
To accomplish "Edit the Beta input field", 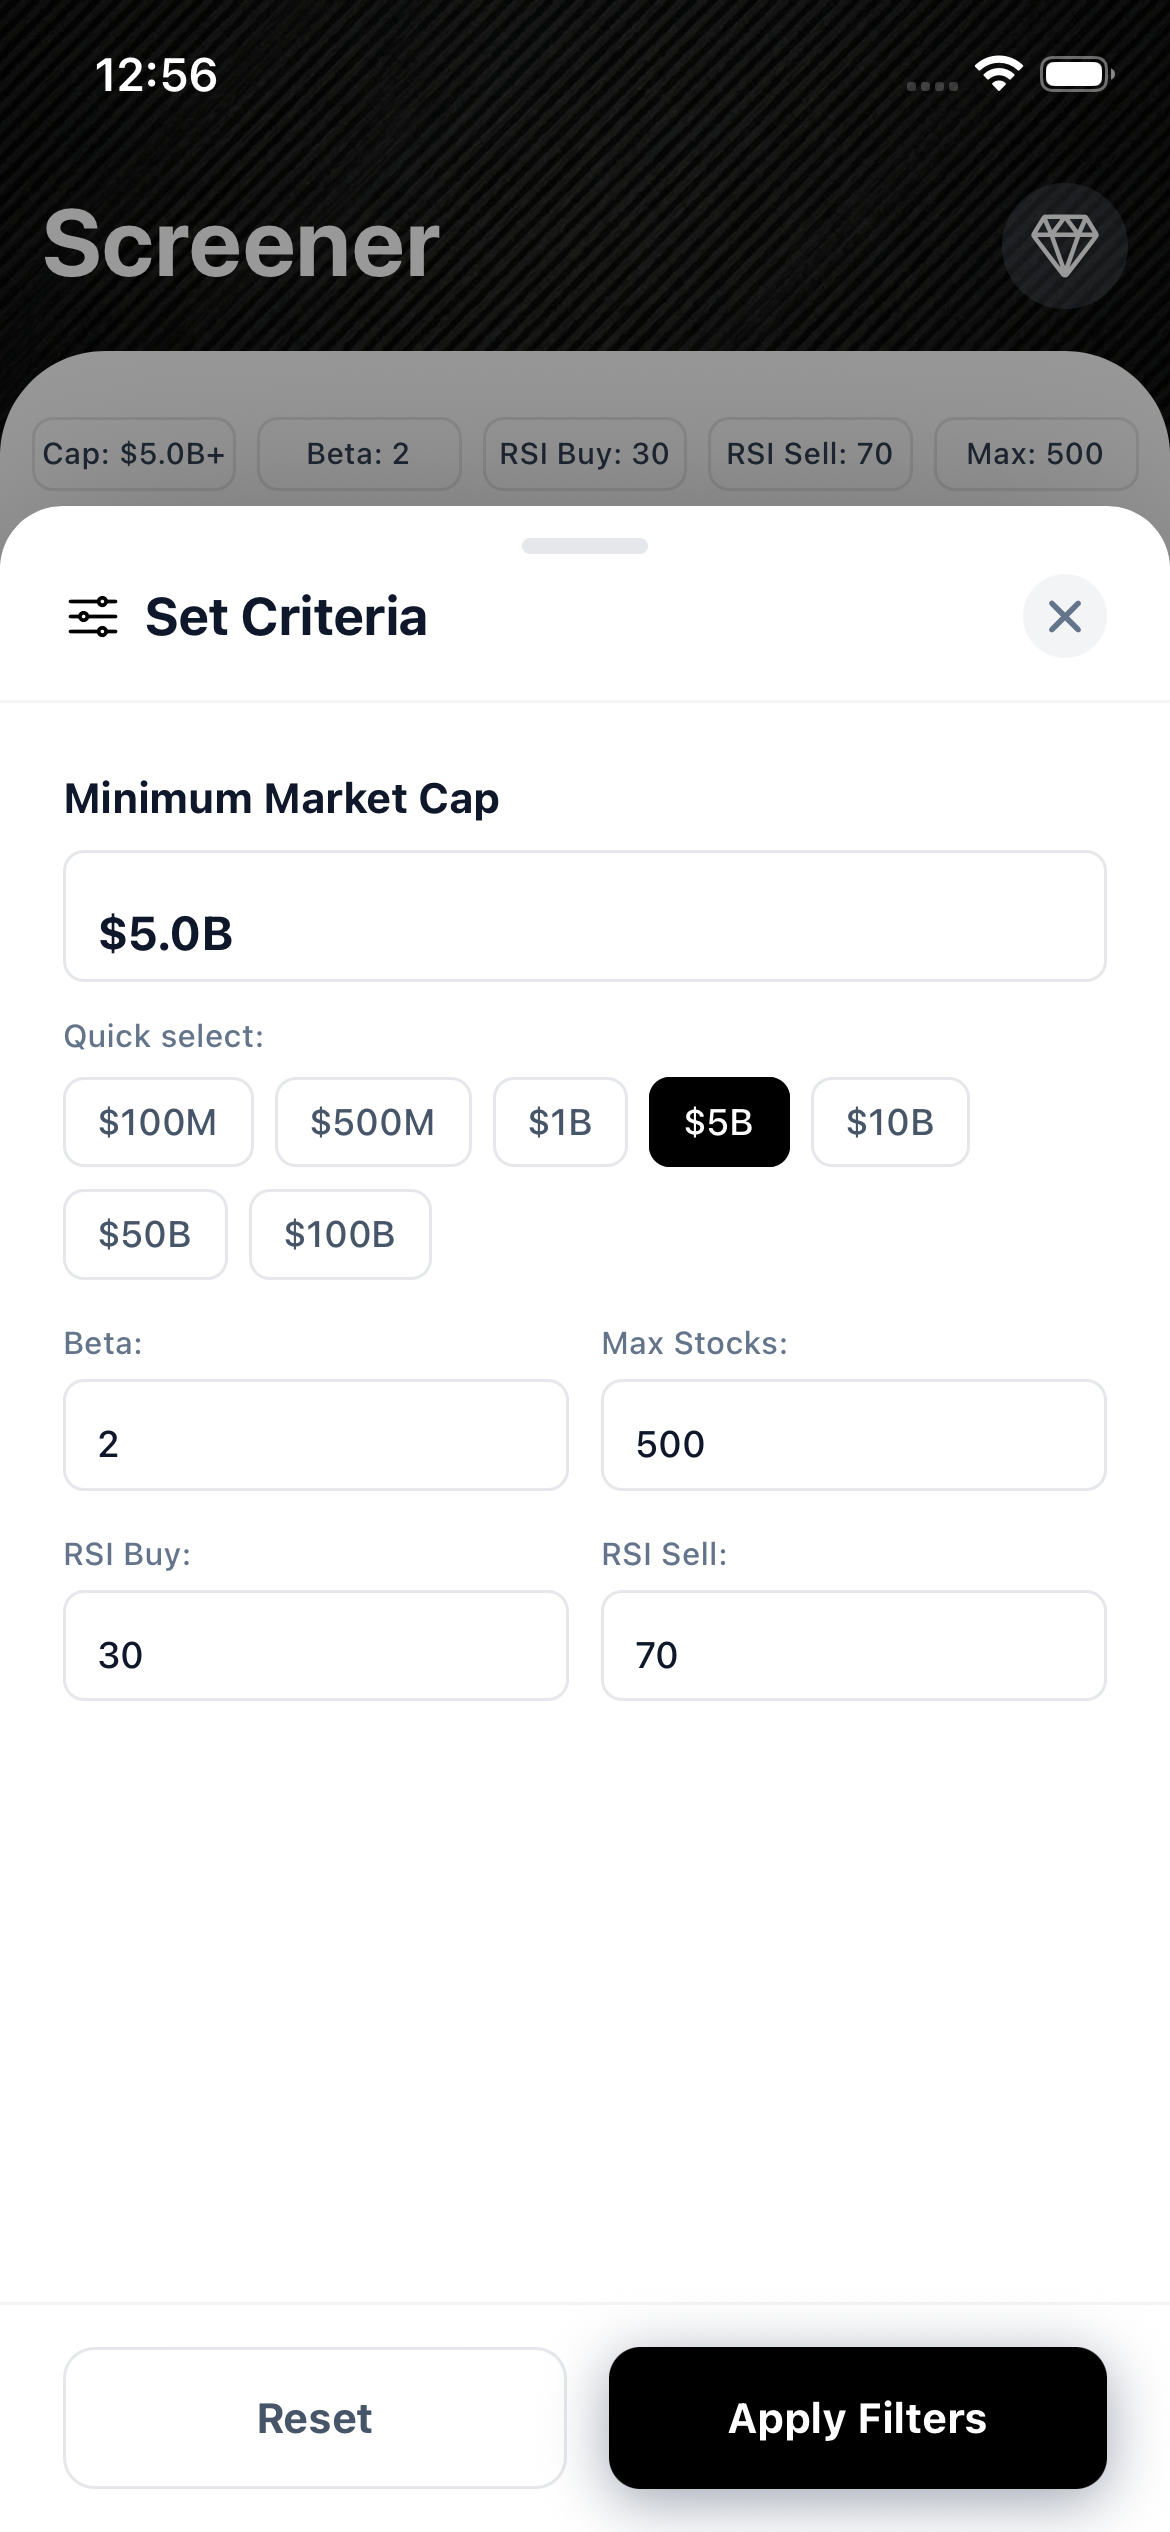I will 316,1435.
